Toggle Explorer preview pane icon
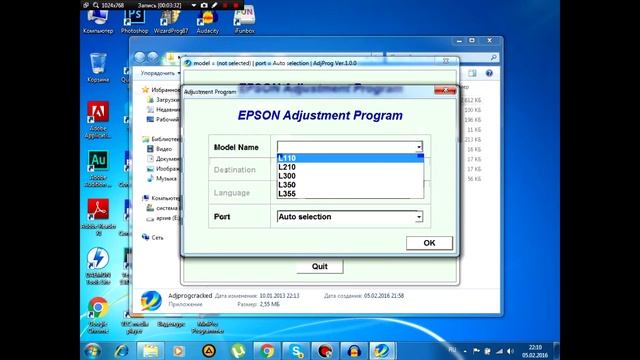 tap(472, 73)
